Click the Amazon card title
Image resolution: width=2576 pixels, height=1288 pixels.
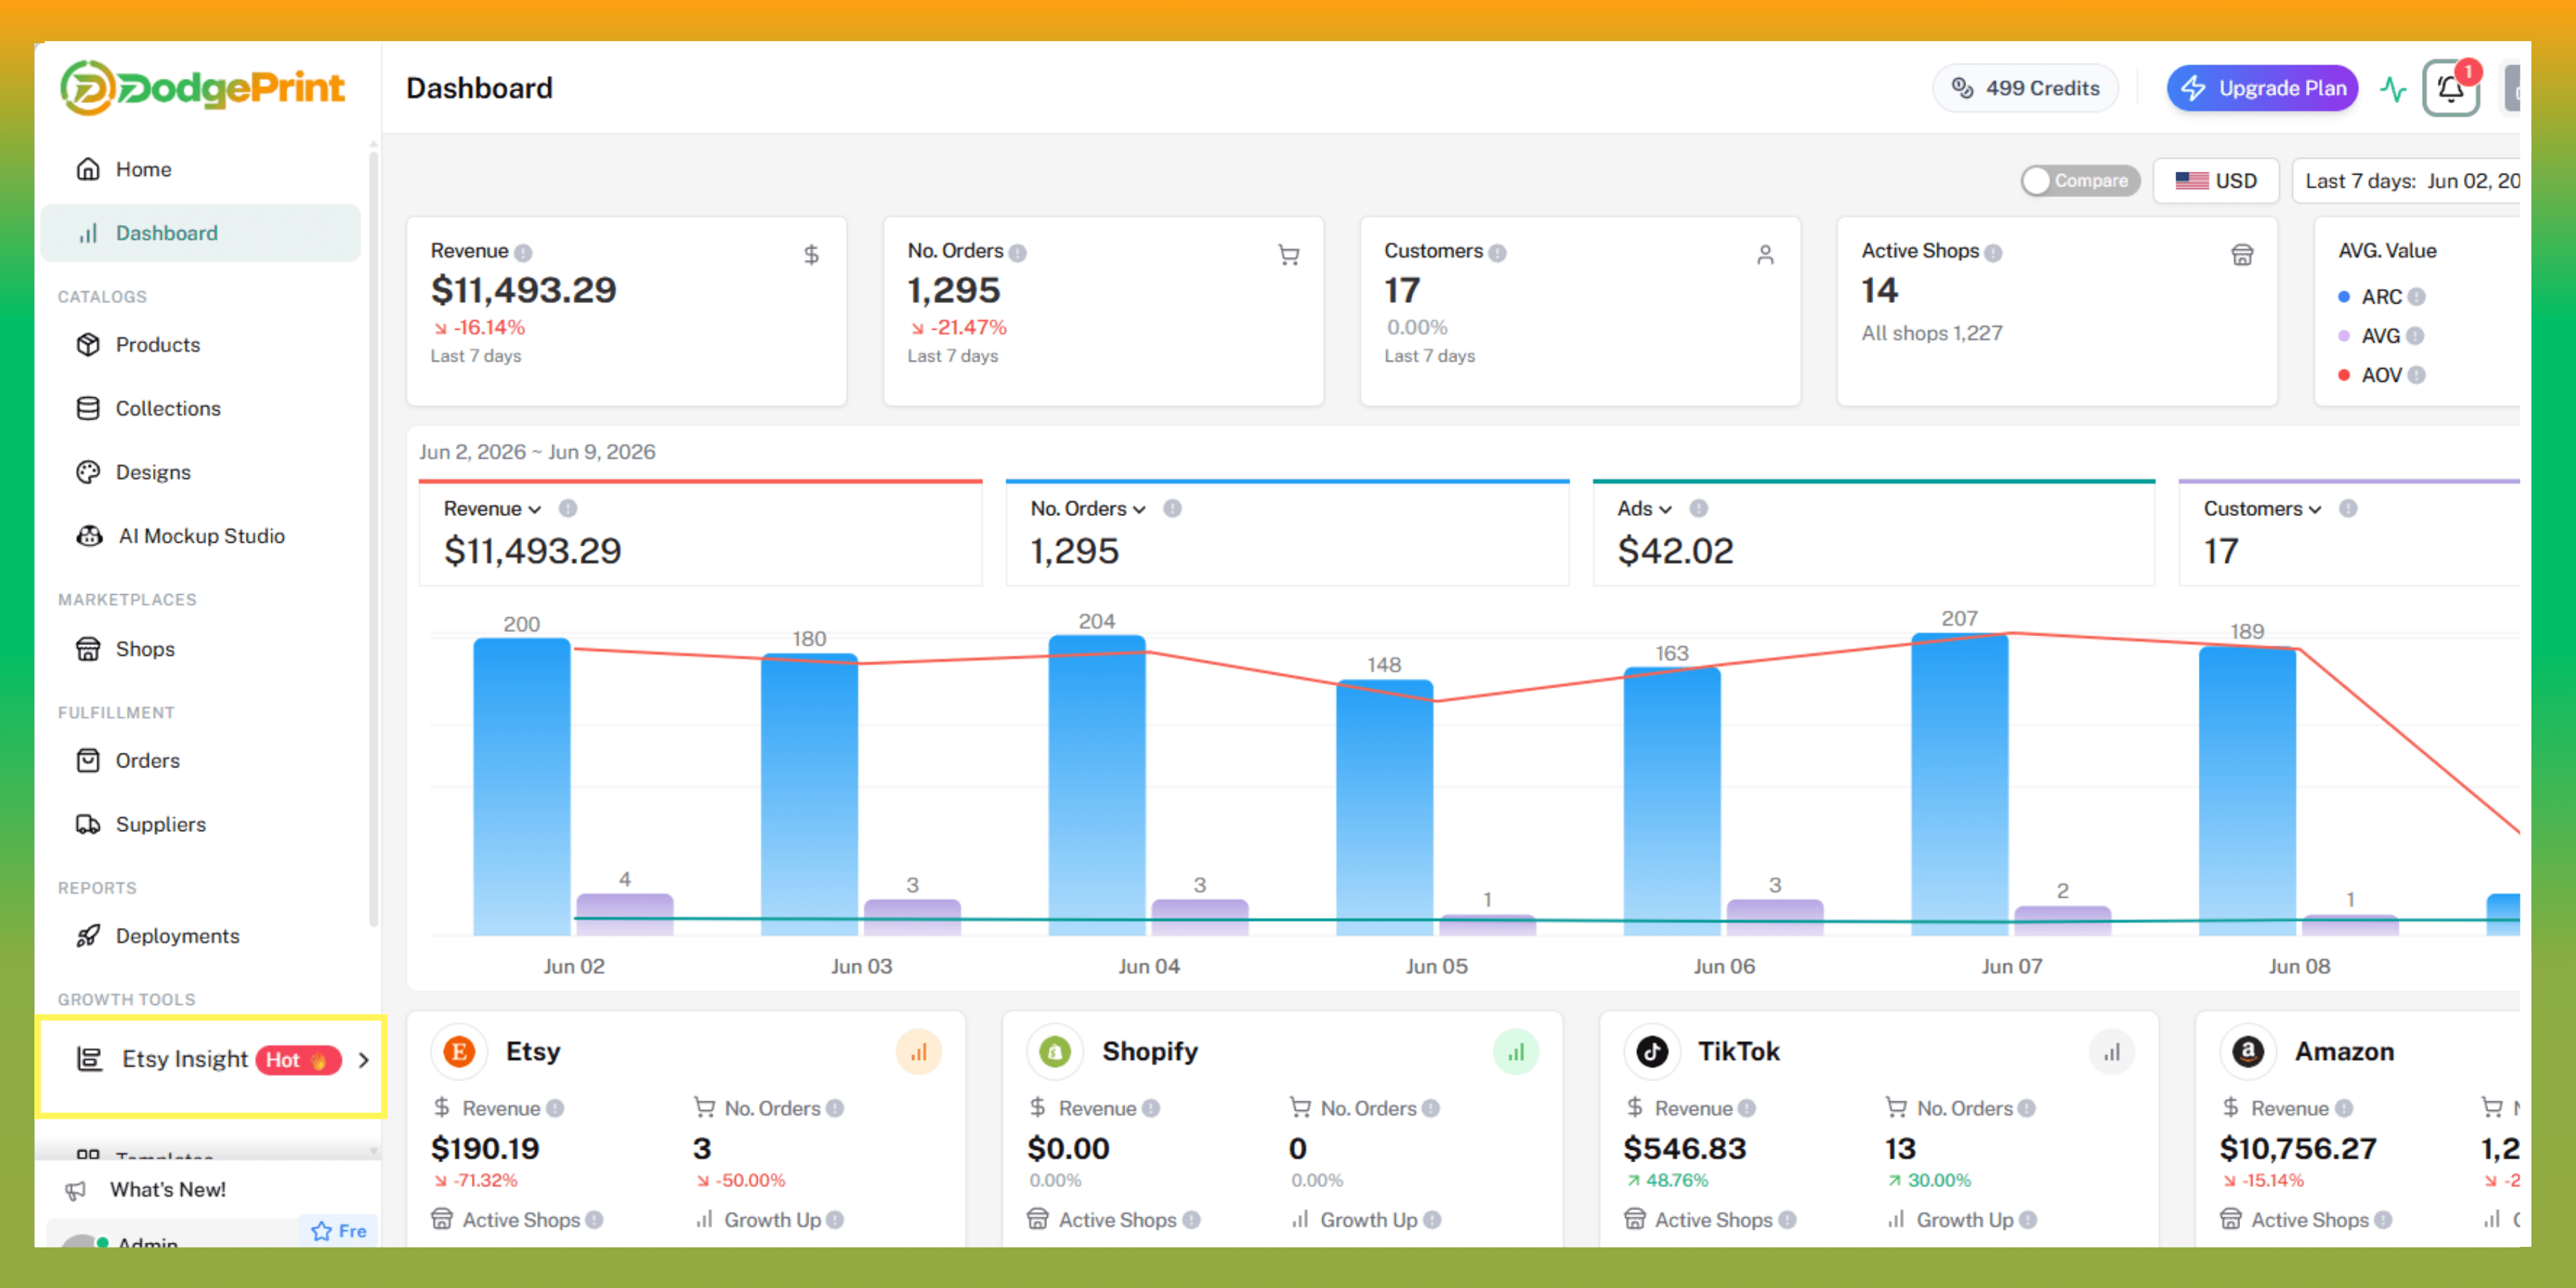[2344, 1052]
